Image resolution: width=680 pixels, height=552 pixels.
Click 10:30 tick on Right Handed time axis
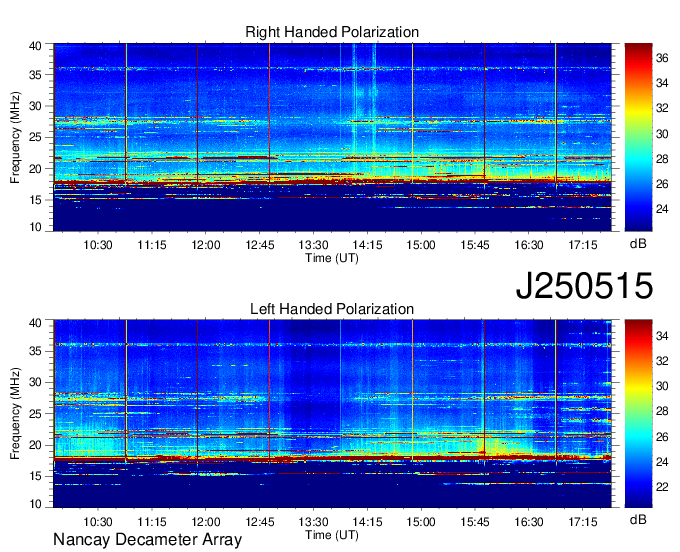[98, 245]
